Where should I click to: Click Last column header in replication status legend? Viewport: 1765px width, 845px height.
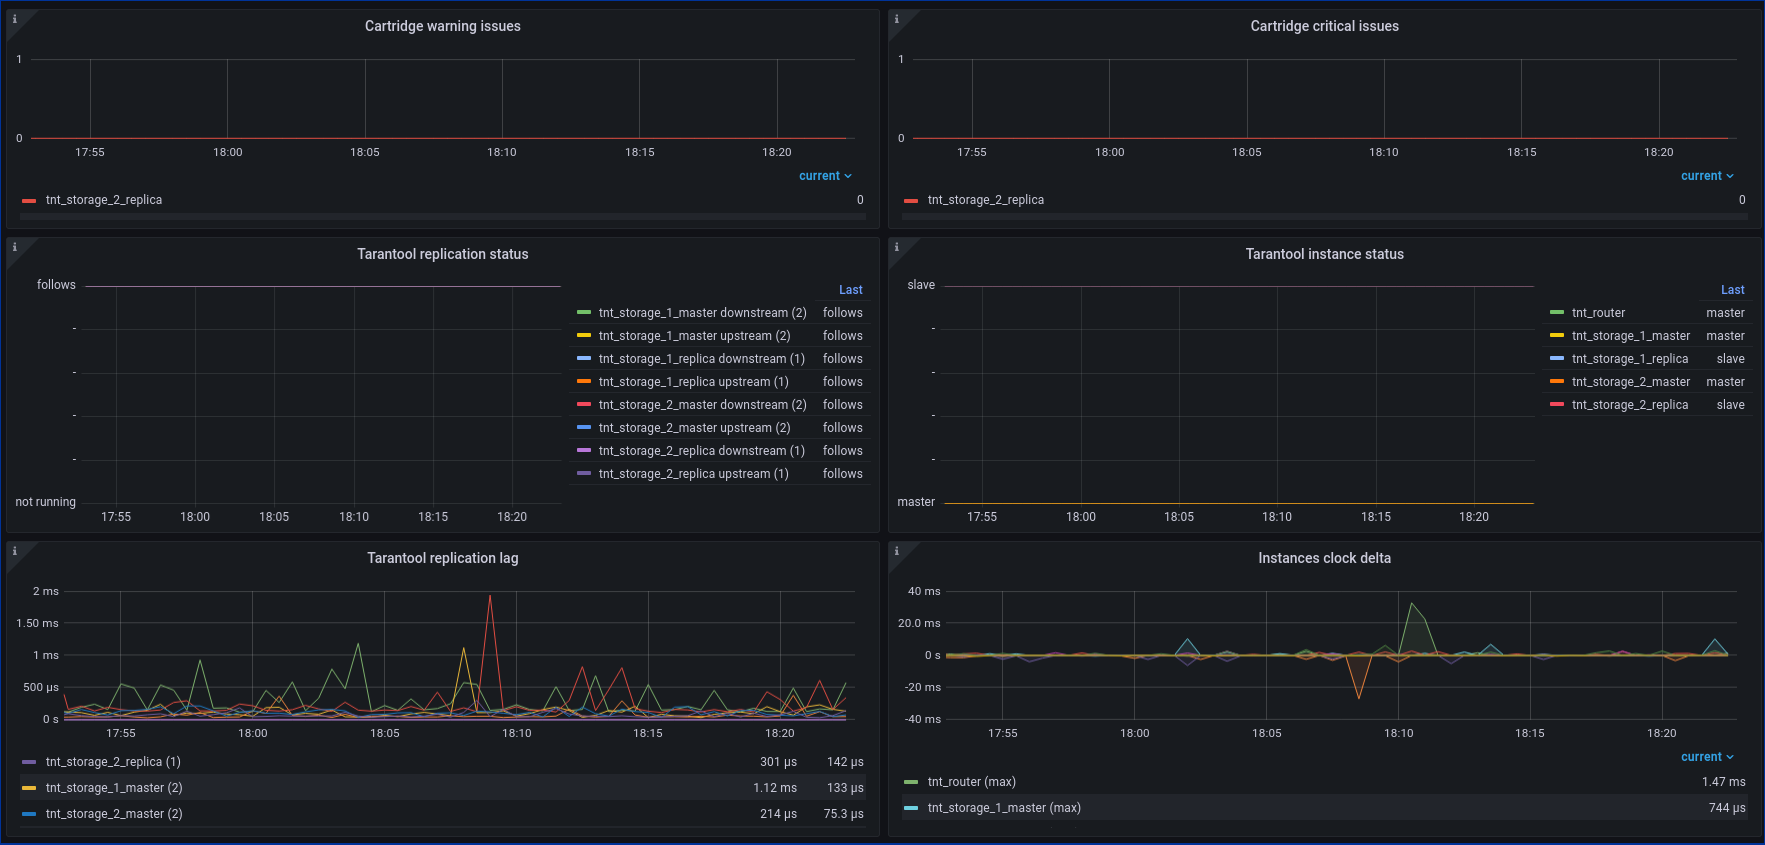[850, 290]
